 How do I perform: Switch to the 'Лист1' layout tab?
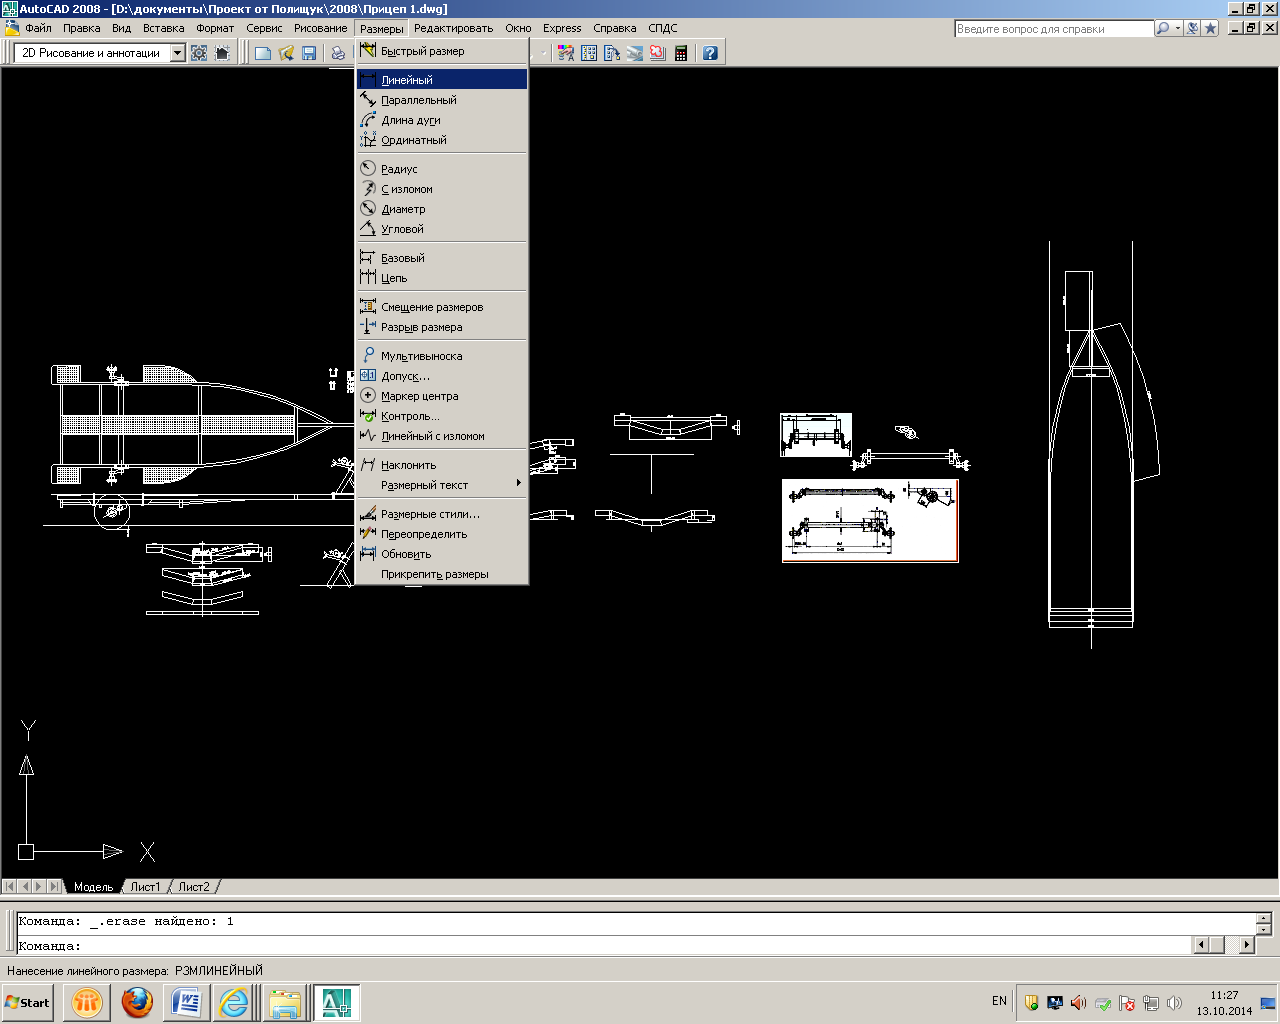coord(145,887)
